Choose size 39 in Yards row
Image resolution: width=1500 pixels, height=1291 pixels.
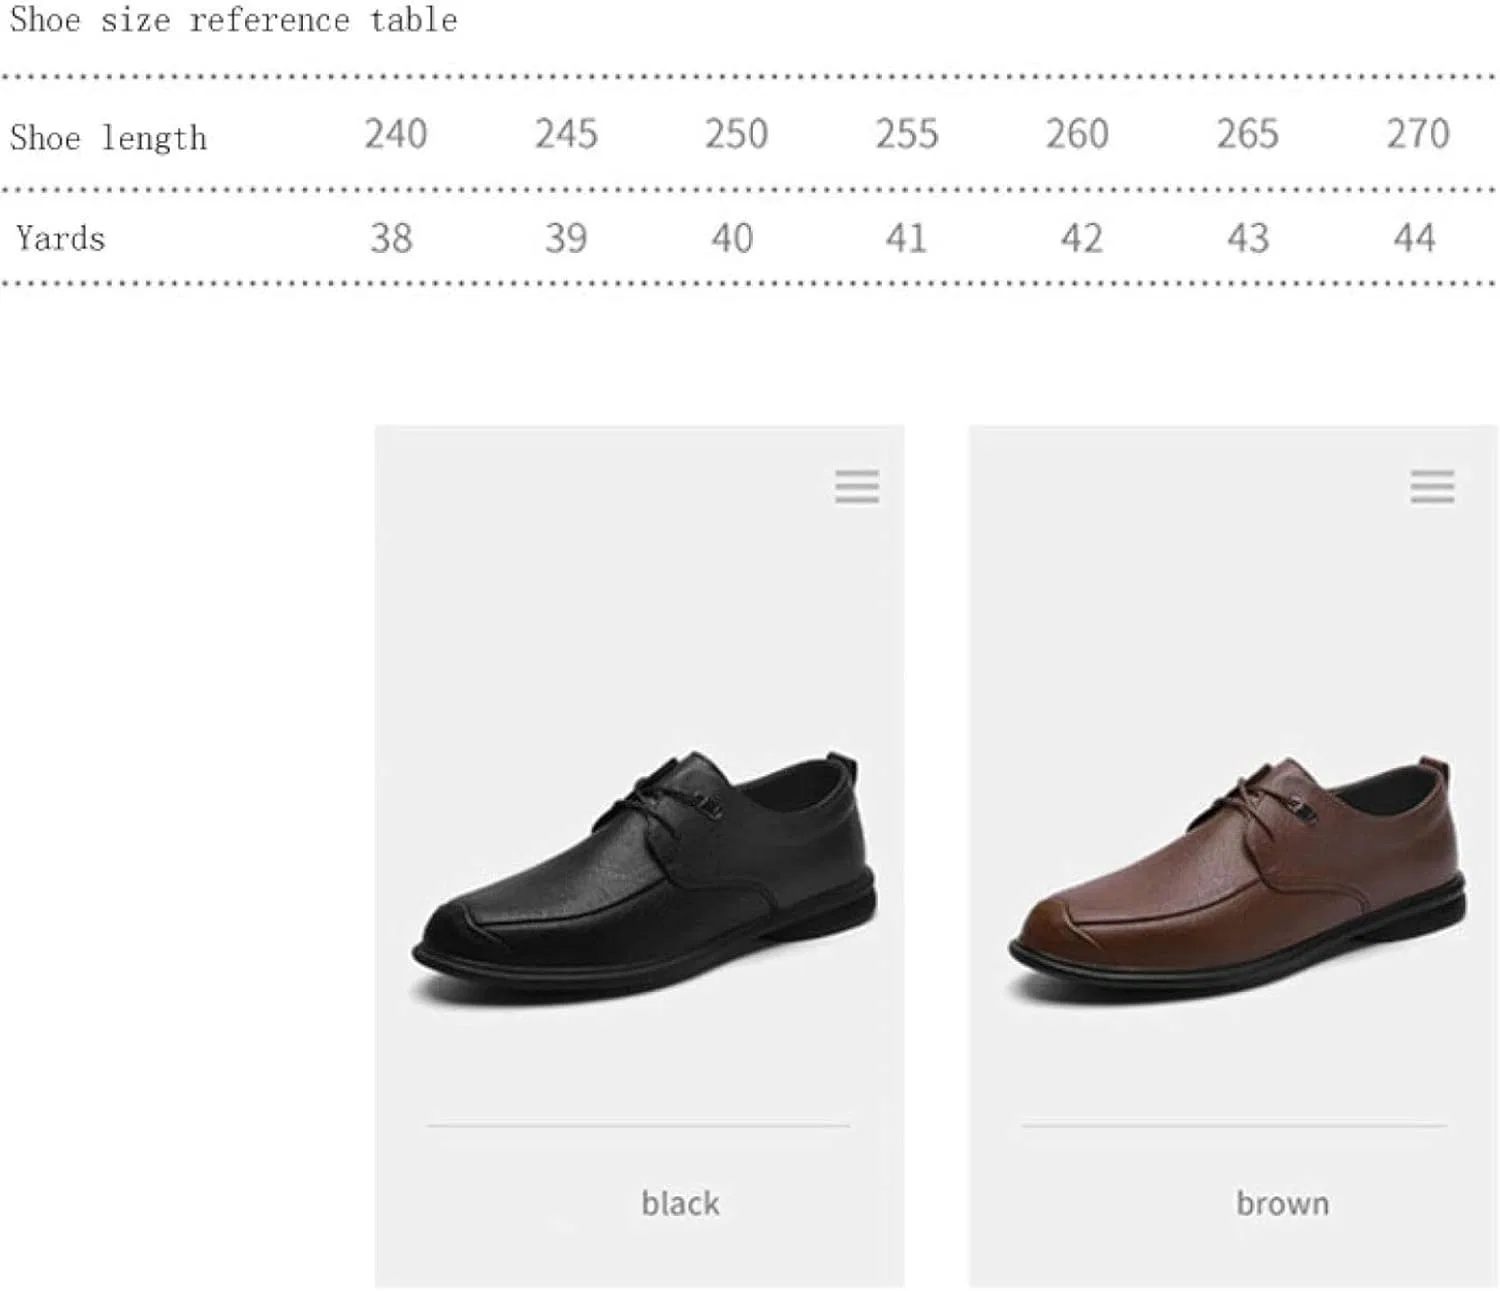click(x=565, y=238)
